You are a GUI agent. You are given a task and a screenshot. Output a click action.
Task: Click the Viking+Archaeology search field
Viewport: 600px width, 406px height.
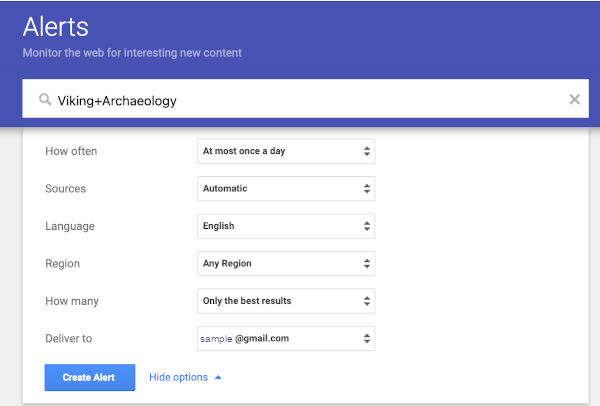300,100
